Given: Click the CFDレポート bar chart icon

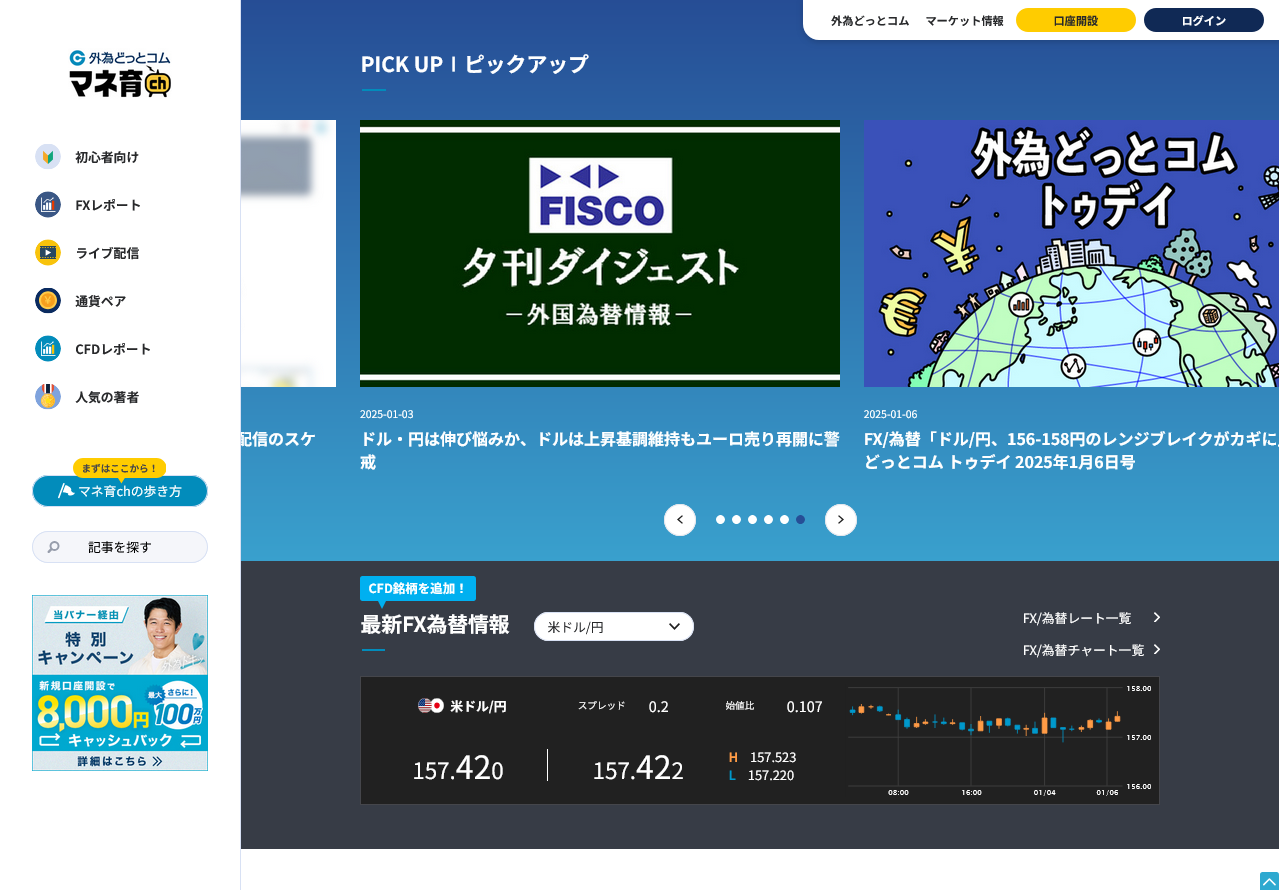Looking at the screenshot, I should tap(48, 349).
